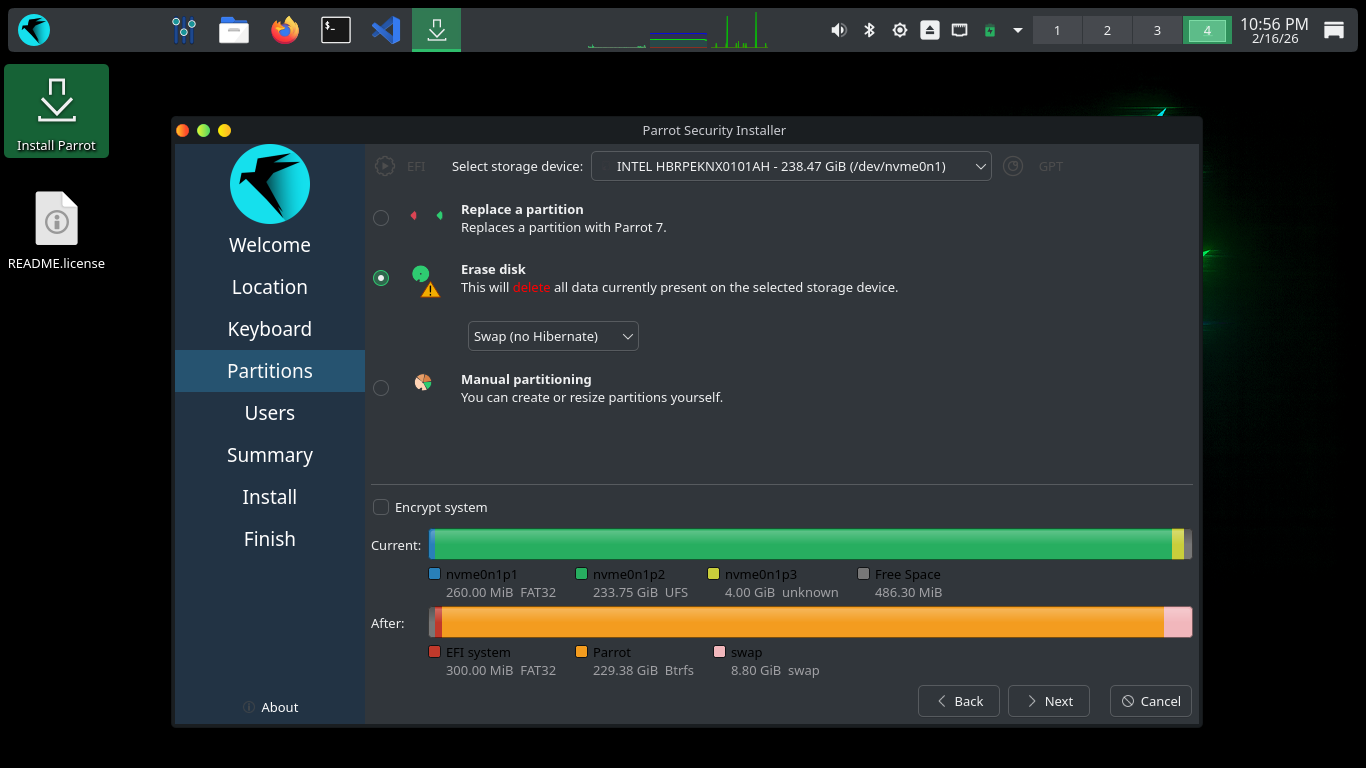Open the volume control tray icon
The width and height of the screenshot is (1366, 768).
click(x=838, y=30)
